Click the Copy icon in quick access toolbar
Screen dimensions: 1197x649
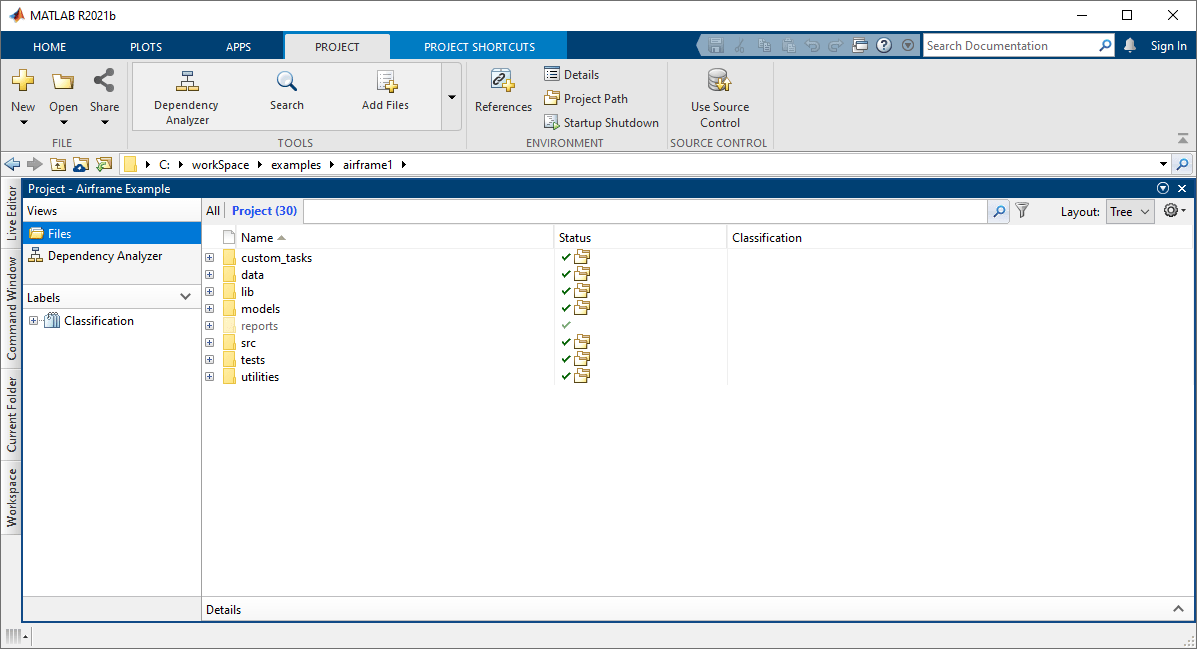764,46
